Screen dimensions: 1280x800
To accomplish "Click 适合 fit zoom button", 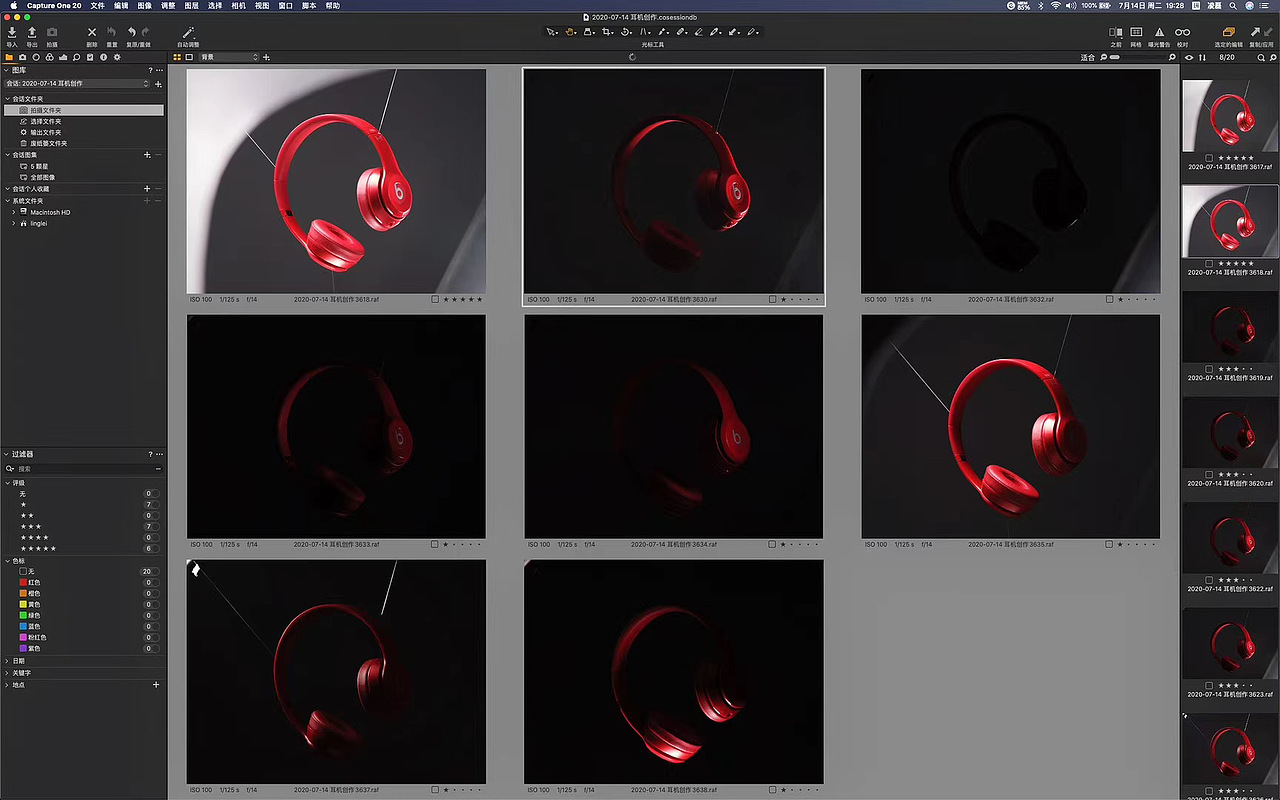I will 1088,58.
